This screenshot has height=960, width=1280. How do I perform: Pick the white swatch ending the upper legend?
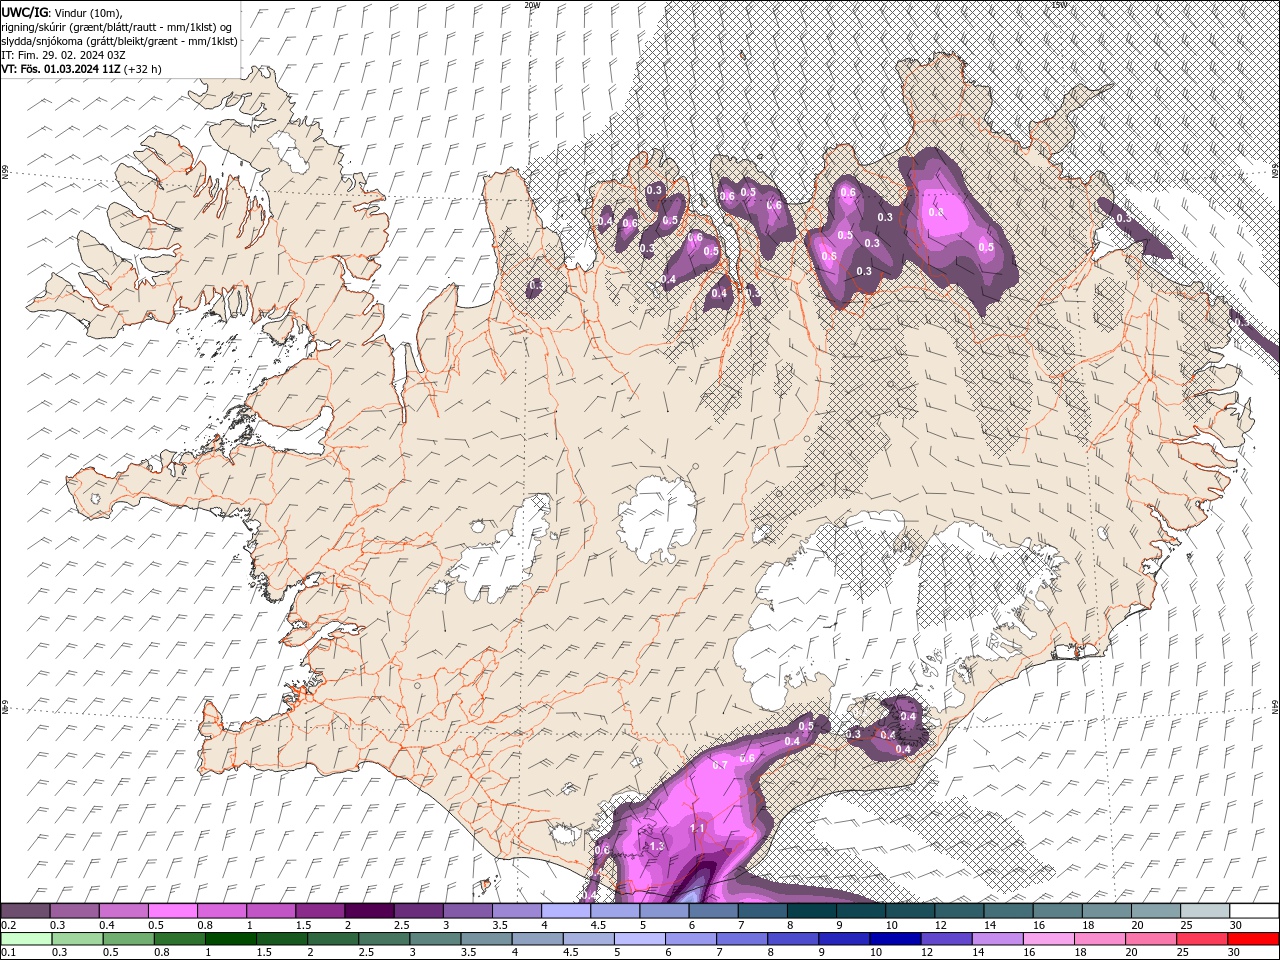[1253, 911]
